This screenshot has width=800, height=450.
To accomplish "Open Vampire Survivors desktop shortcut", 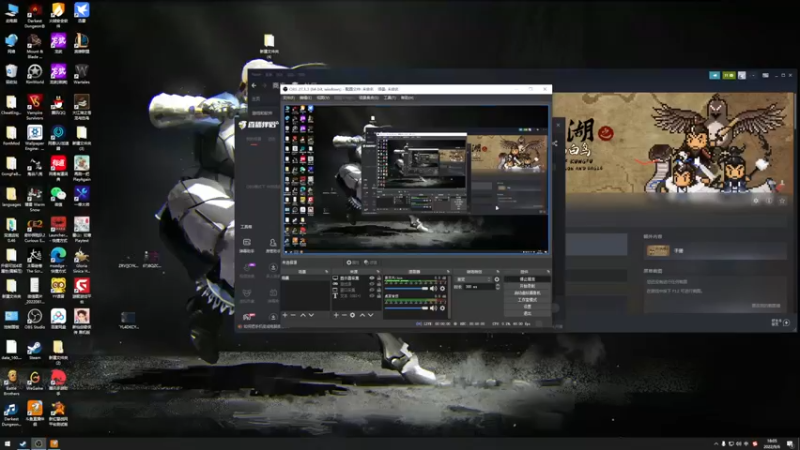I will pos(35,106).
